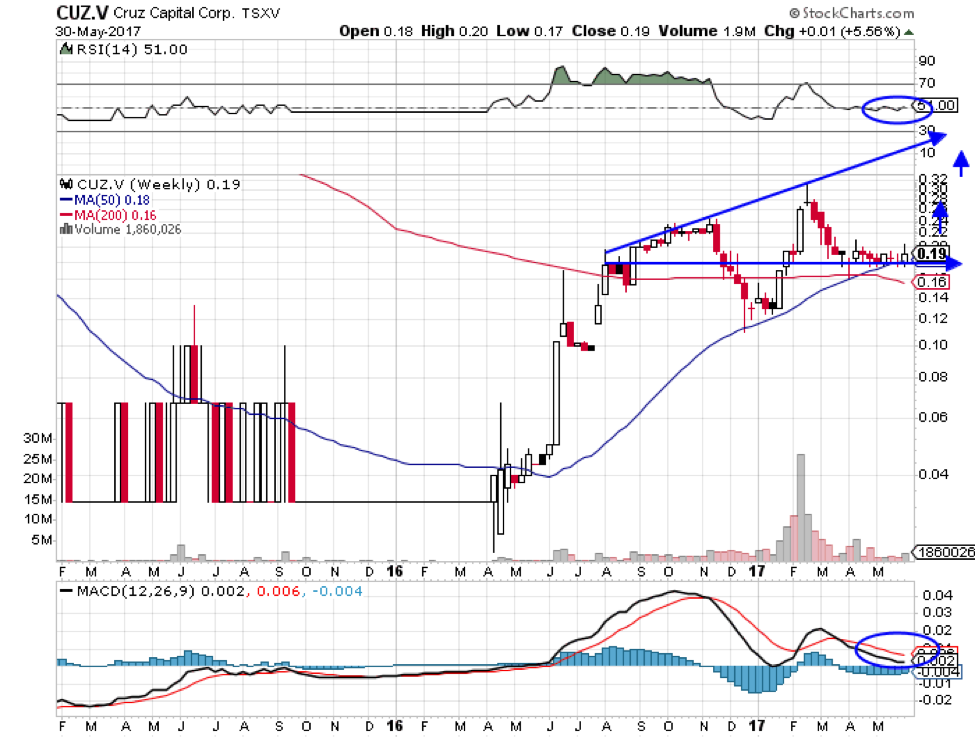975x738 pixels.
Task: Click the 1860026 volume tag on the axis
Action: coord(944,551)
